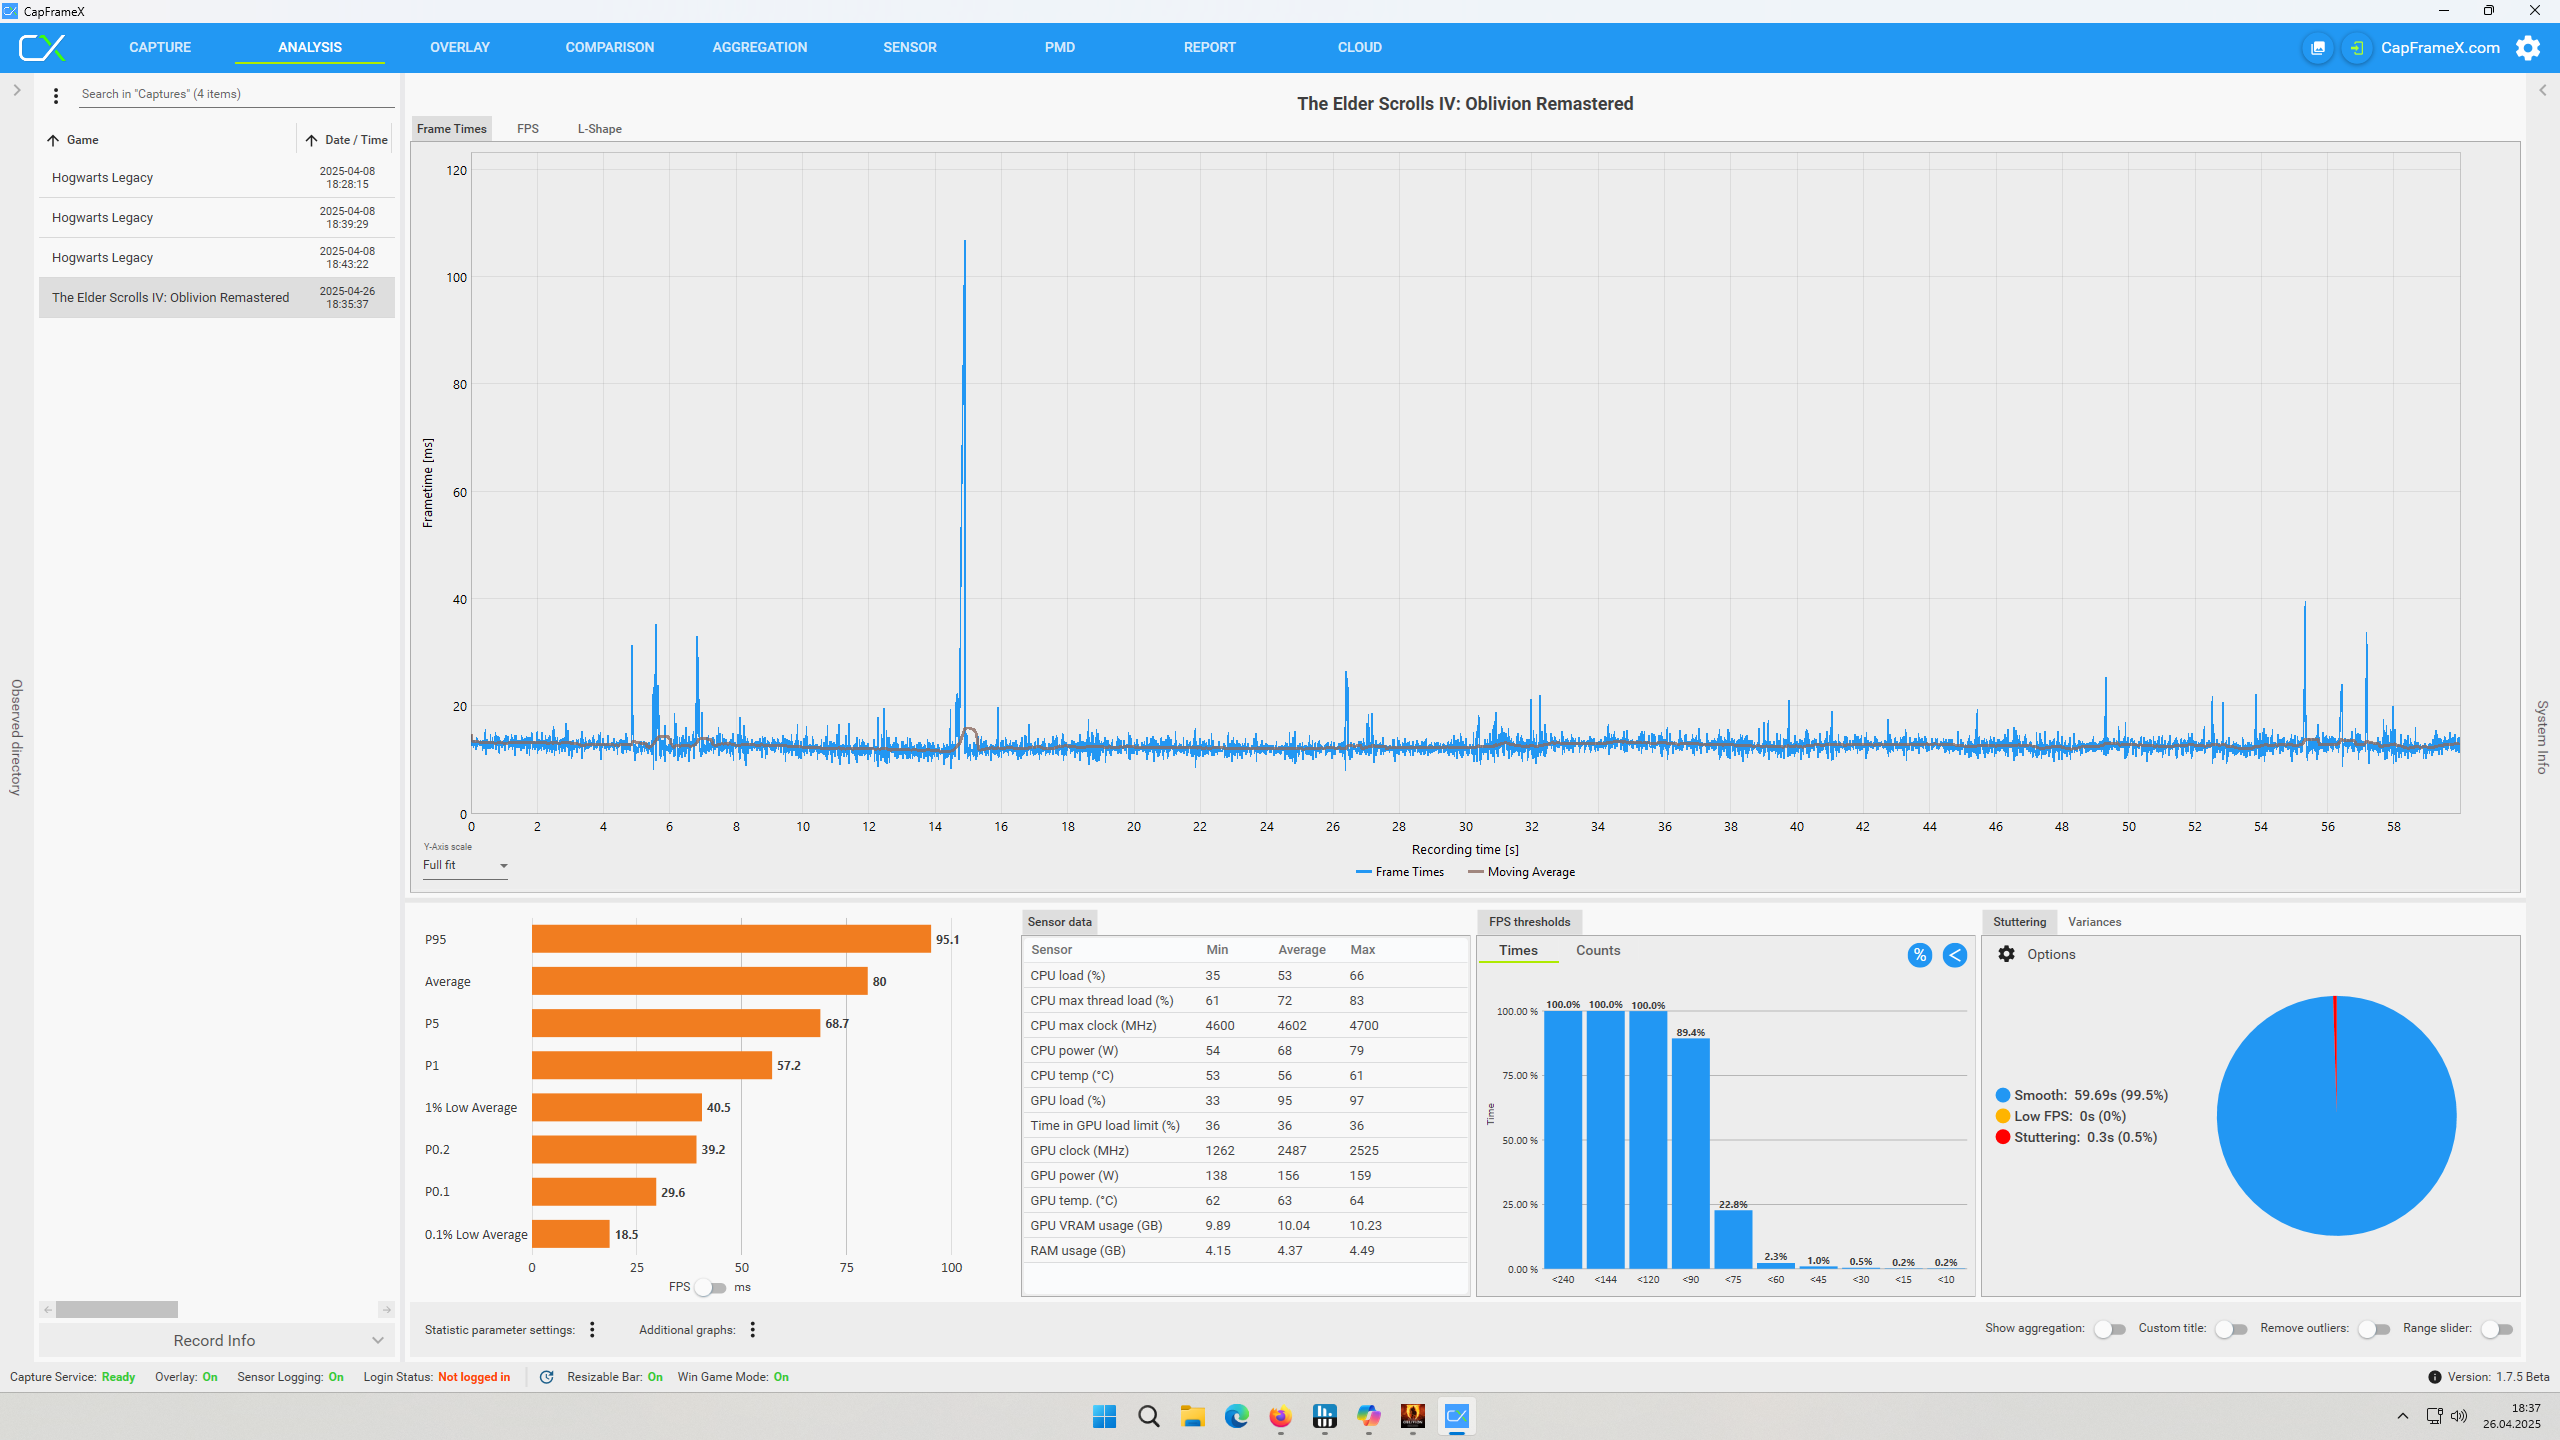Click the login icon next to CapFrameX.com
The width and height of the screenshot is (2560, 1440).
tap(2357, 48)
